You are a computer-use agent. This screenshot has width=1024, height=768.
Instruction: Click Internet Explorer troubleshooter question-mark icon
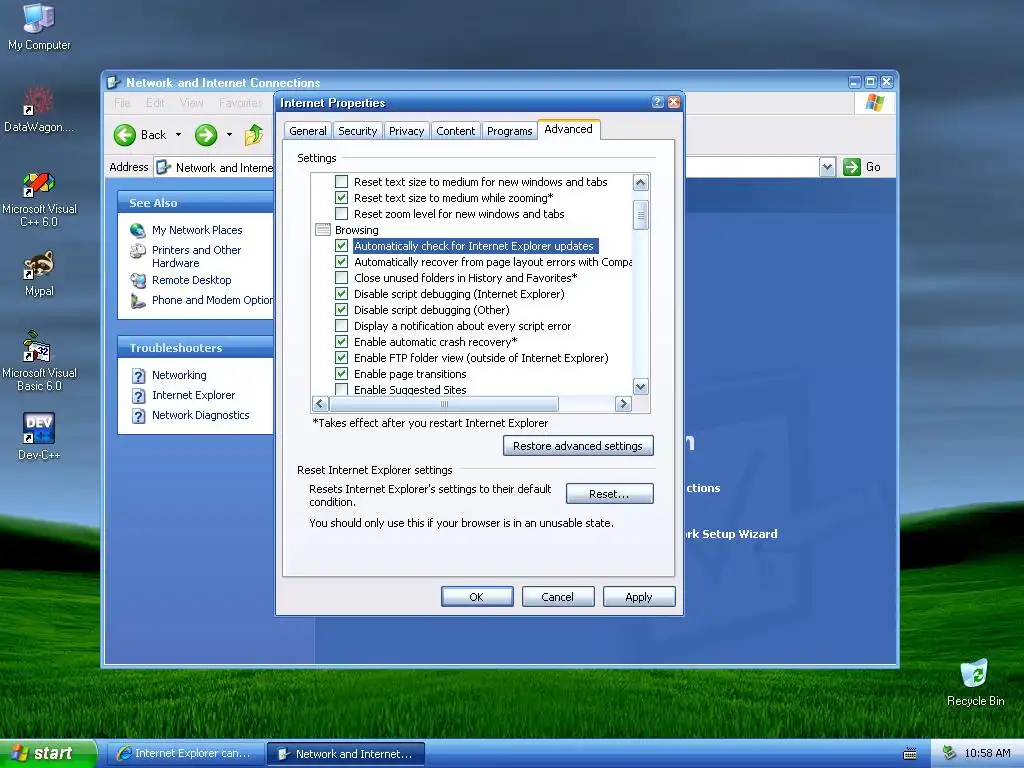138,396
